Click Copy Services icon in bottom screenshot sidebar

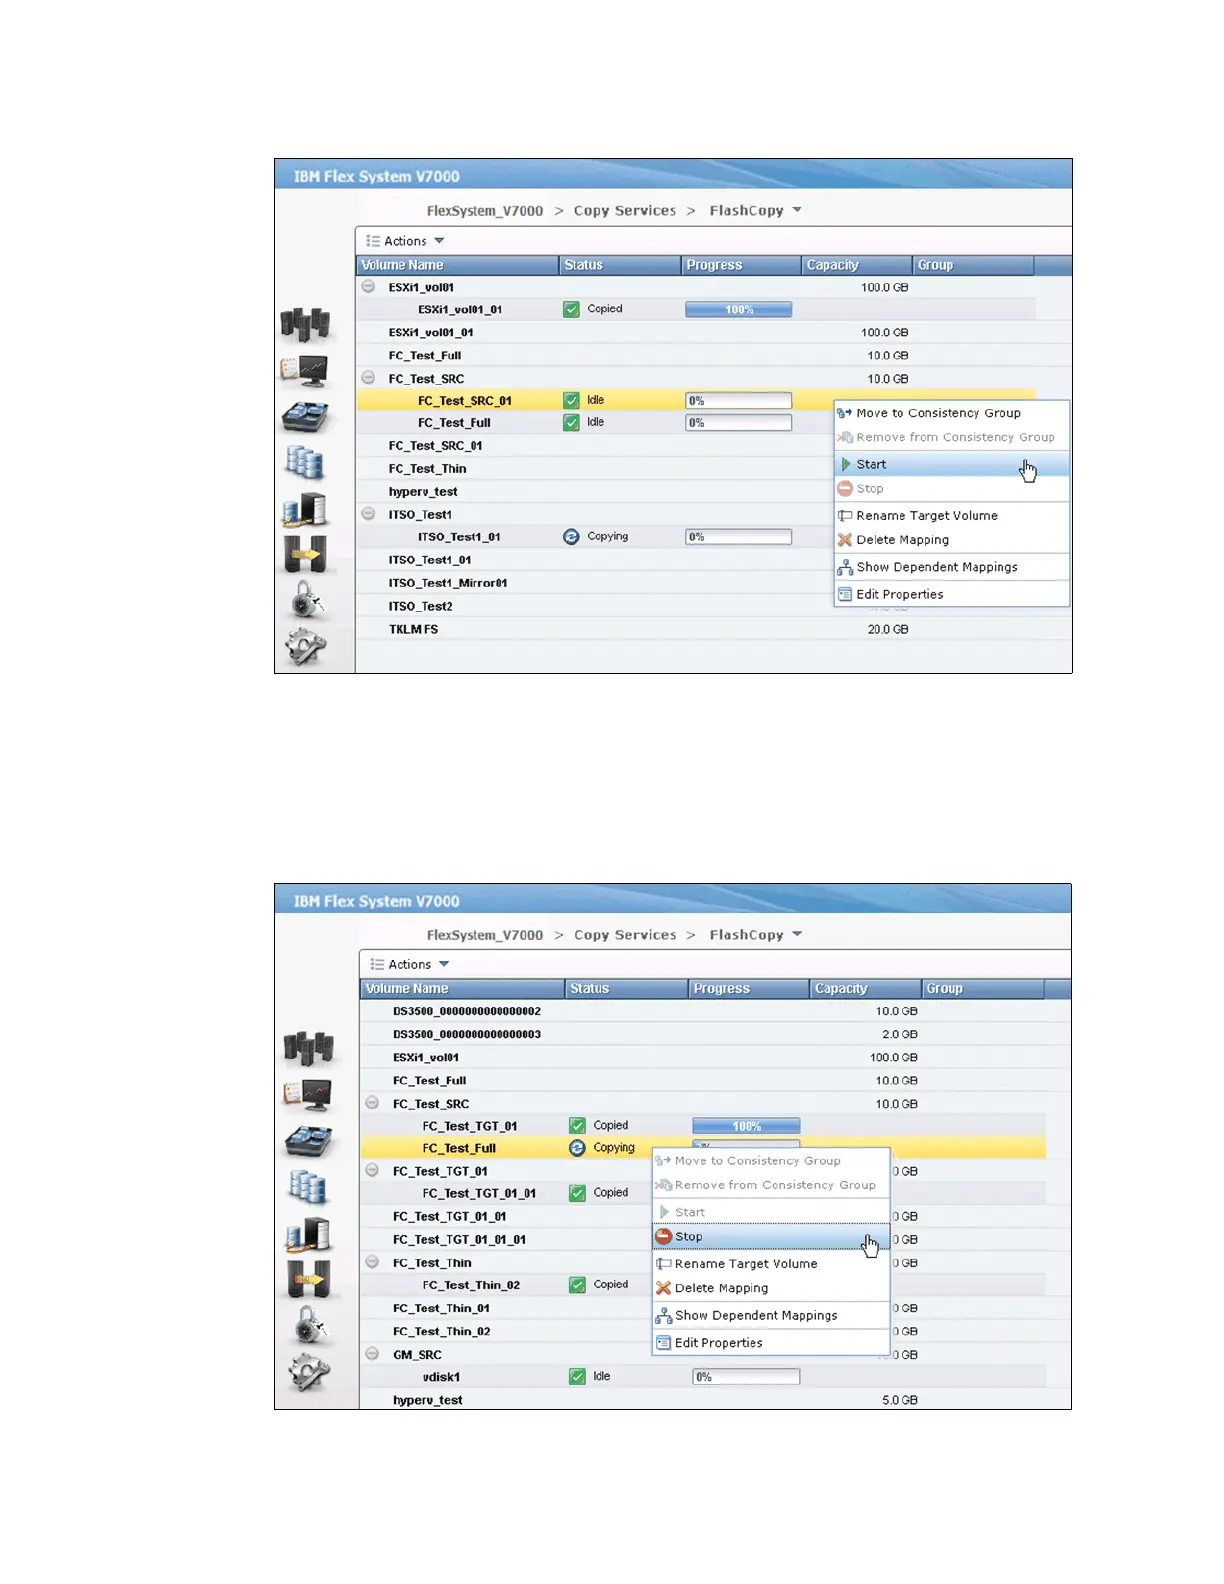[x=309, y=1279]
